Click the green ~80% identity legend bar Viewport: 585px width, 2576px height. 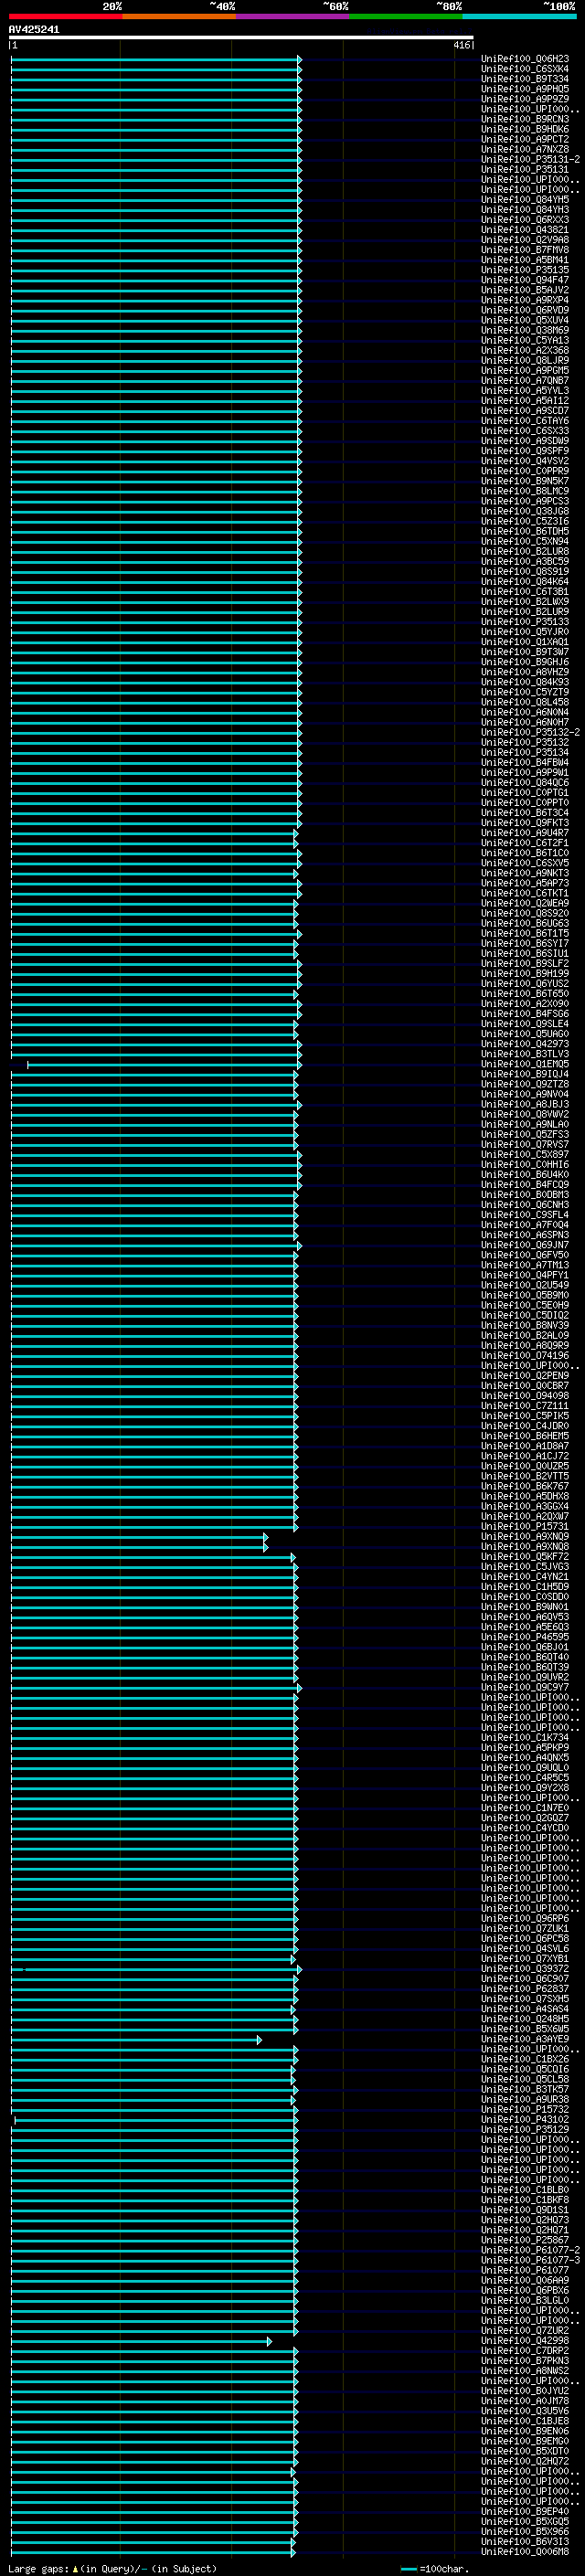[405, 16]
